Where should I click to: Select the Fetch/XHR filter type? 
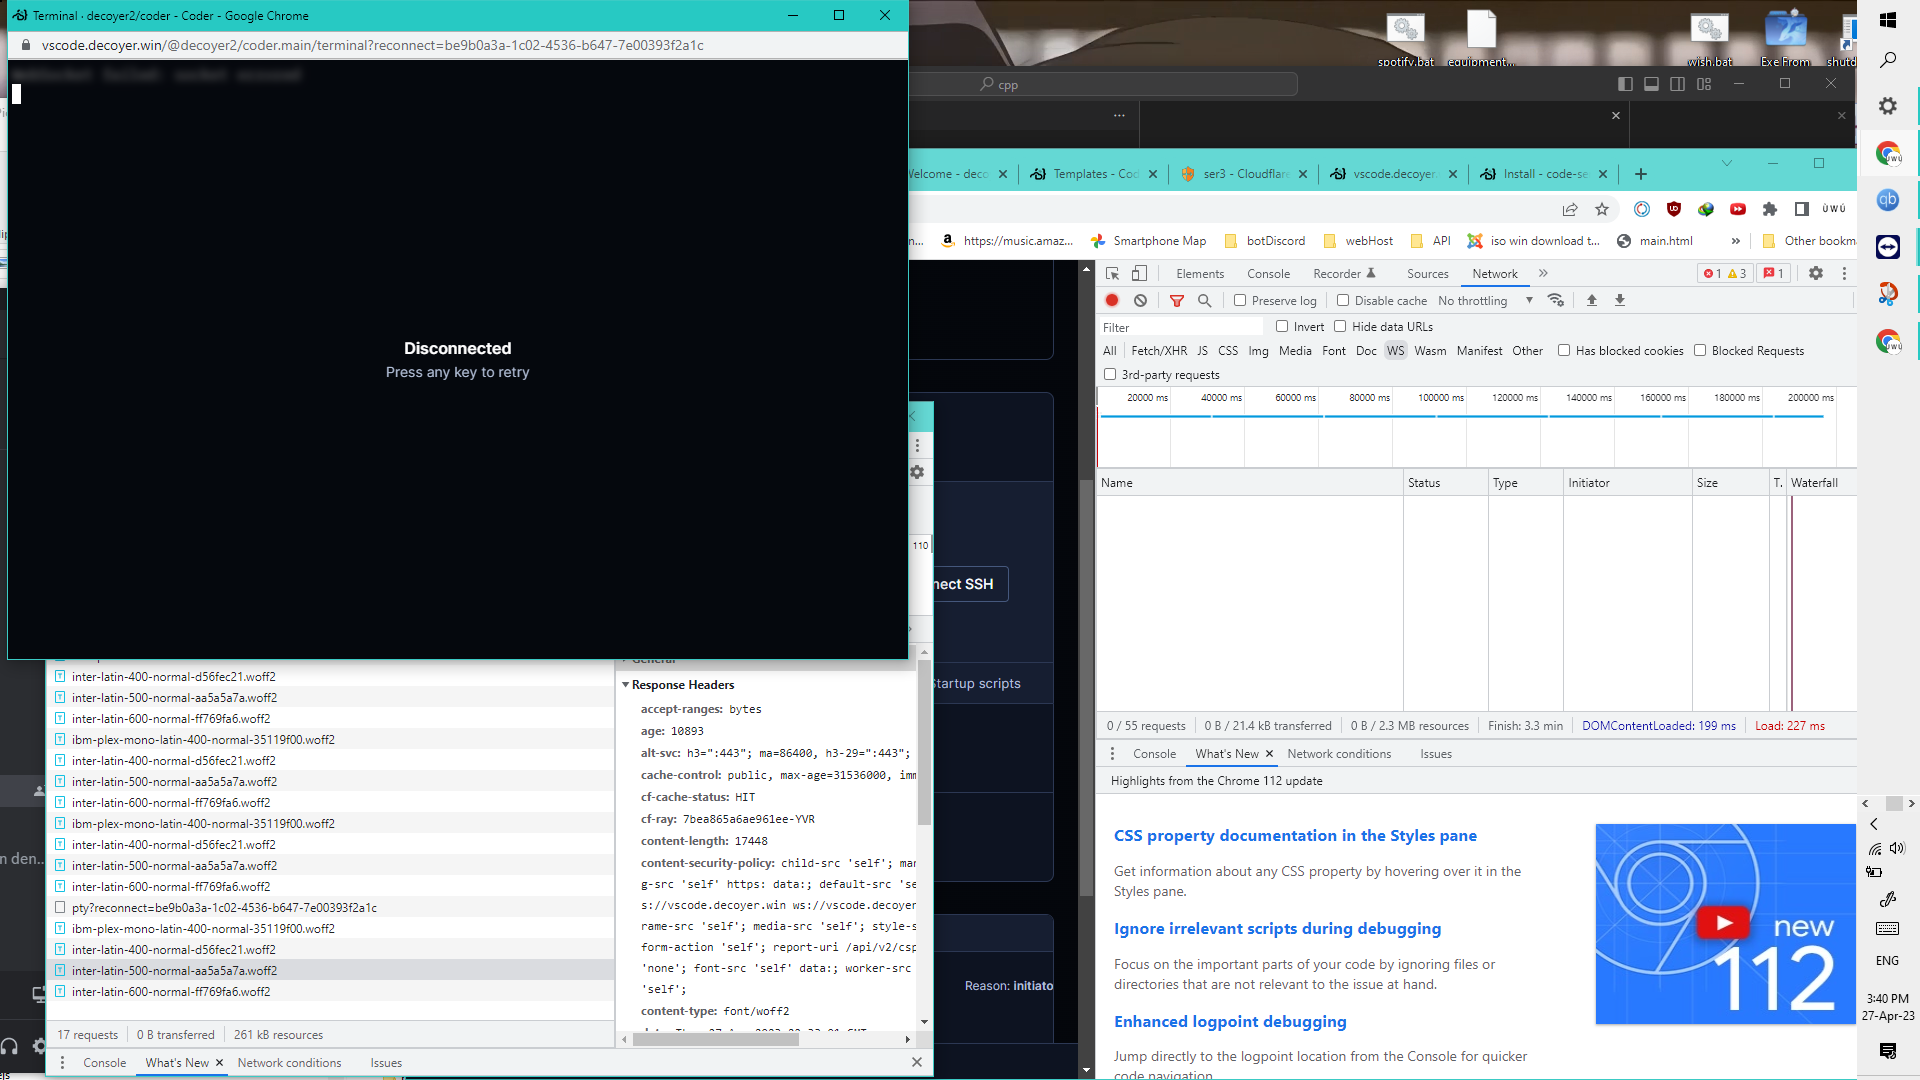click(x=1158, y=351)
